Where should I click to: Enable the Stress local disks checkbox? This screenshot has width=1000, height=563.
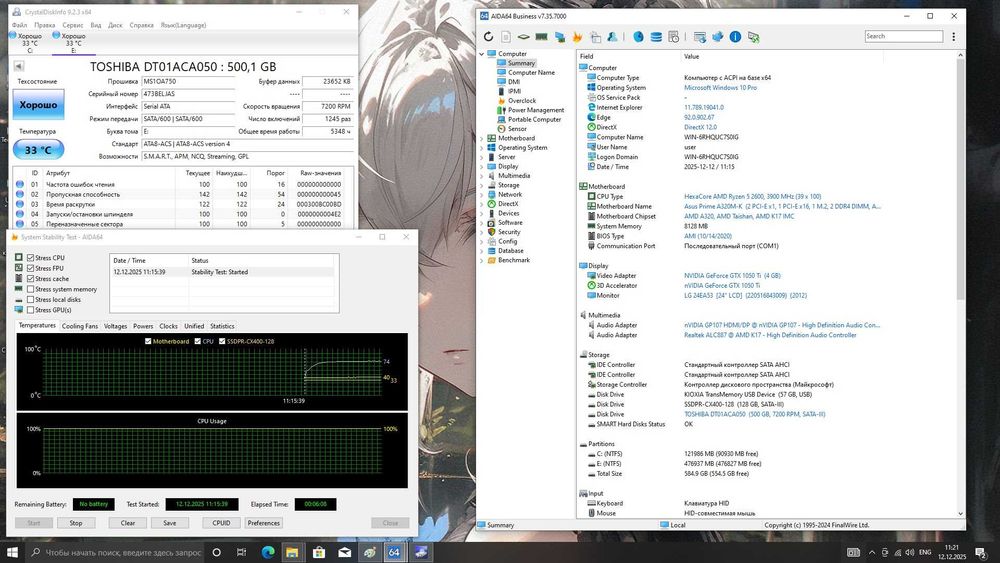click(31, 299)
